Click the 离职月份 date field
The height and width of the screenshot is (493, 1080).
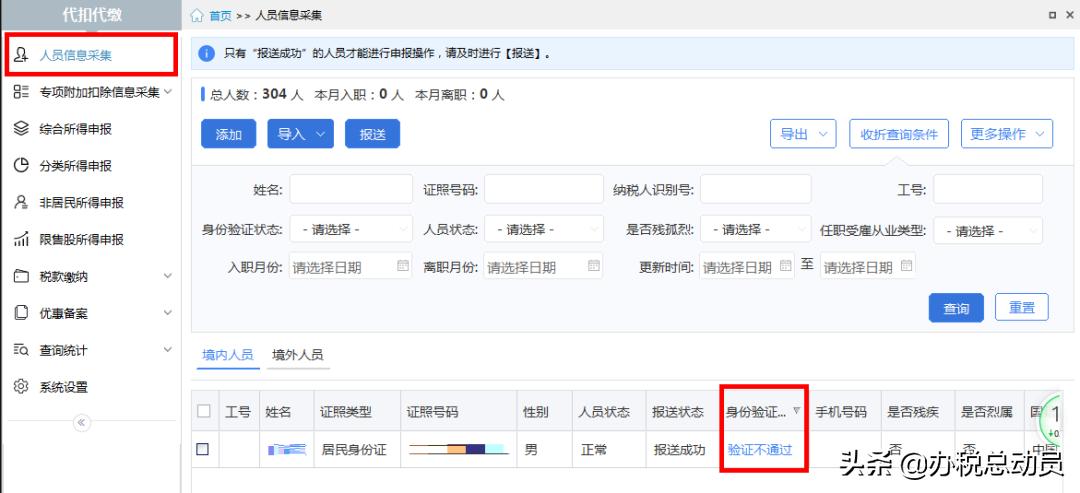point(543,266)
